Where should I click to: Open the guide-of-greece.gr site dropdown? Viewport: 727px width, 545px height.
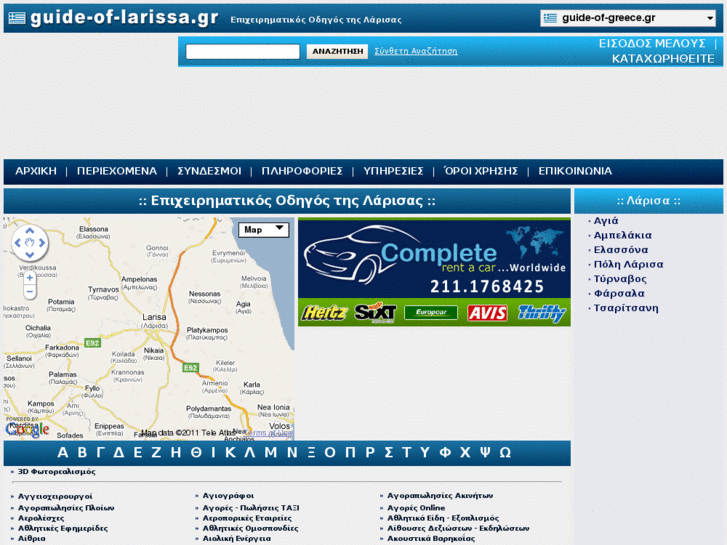pos(628,18)
